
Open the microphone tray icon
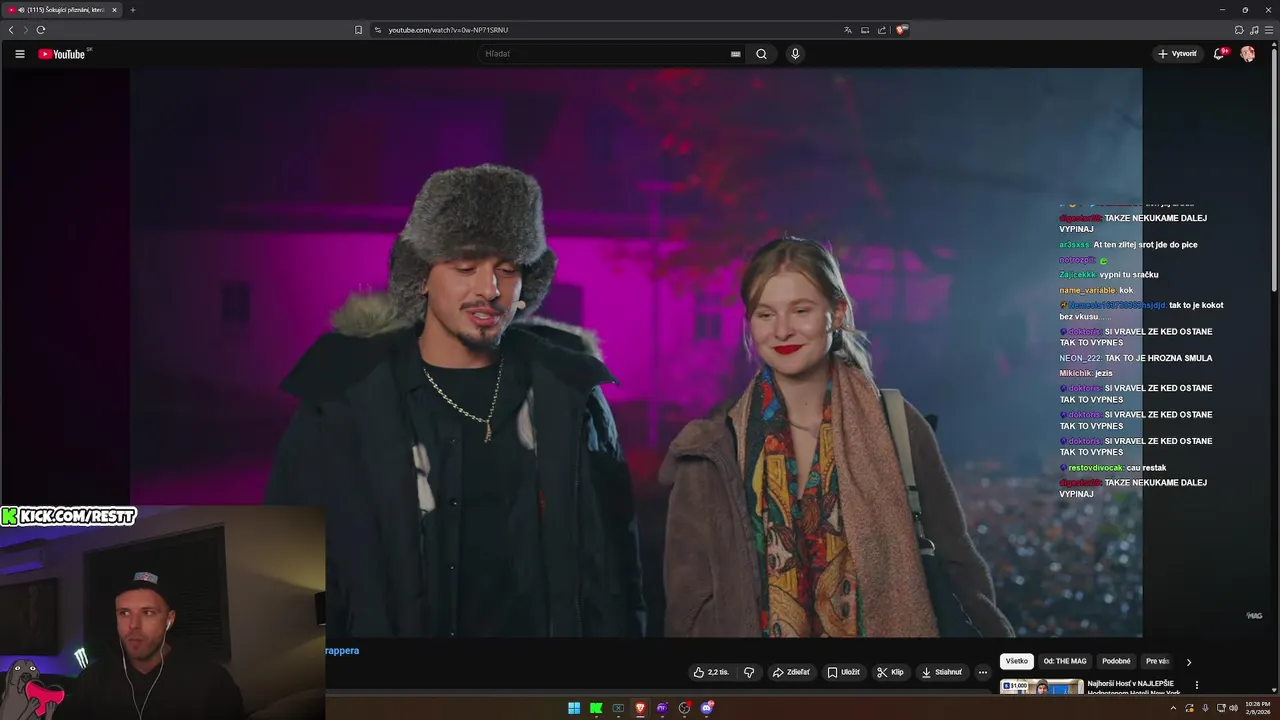(x=1205, y=708)
